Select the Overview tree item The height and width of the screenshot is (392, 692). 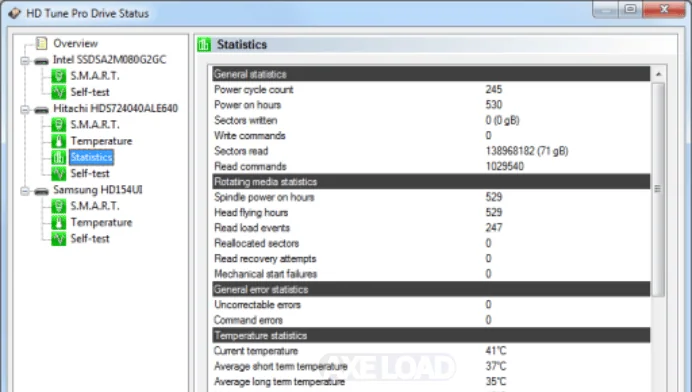[x=75, y=43]
